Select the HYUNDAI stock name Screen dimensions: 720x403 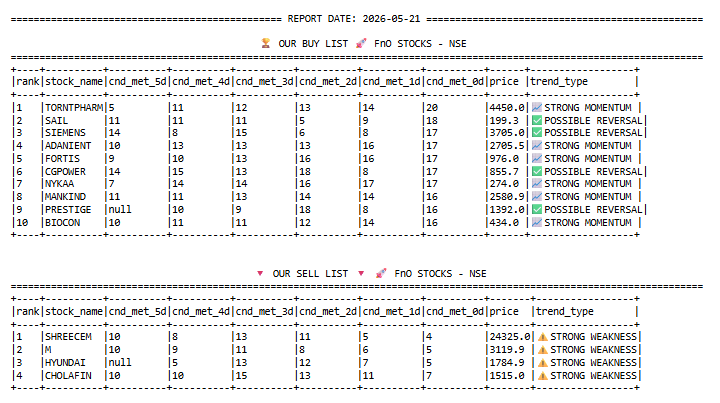pos(65,363)
